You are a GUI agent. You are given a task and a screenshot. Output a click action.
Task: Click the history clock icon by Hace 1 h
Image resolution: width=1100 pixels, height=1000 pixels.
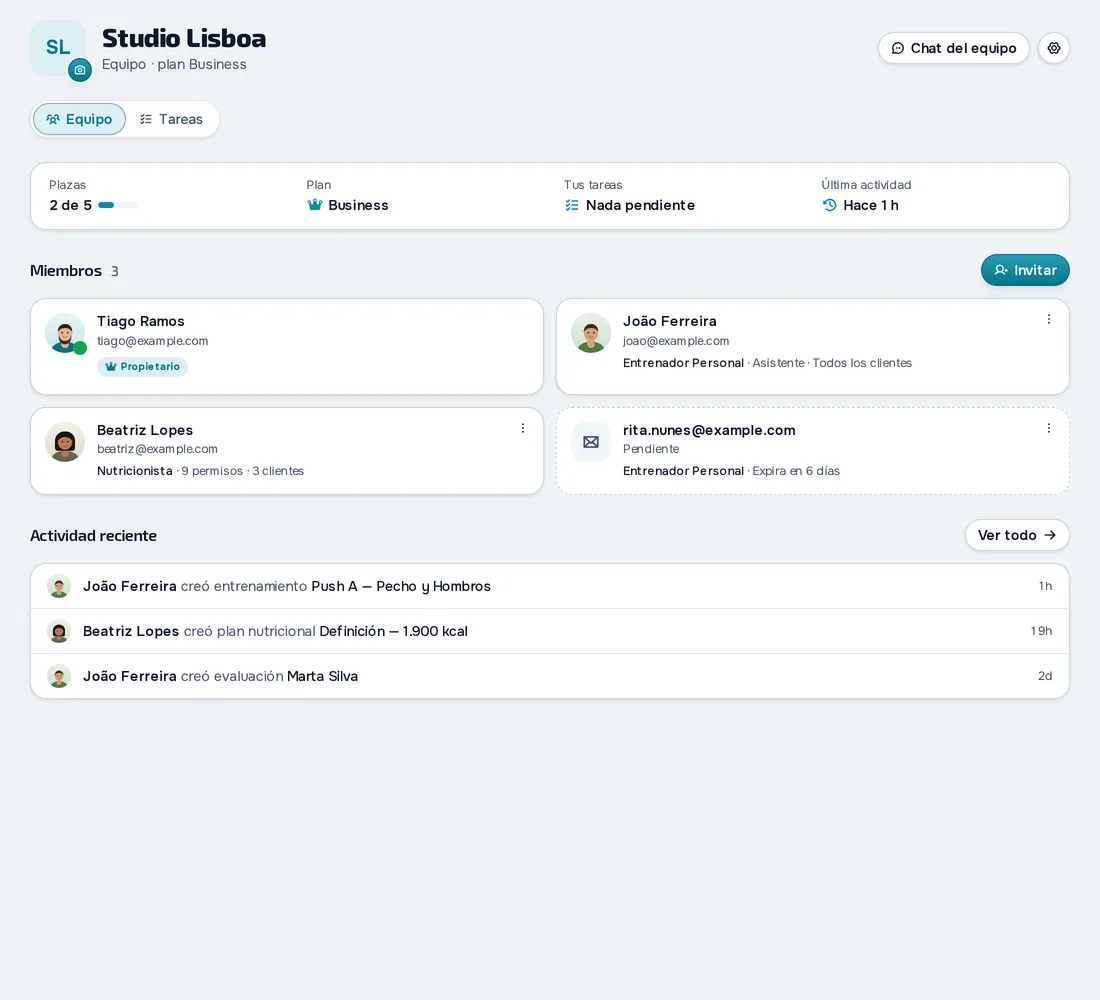pos(829,205)
